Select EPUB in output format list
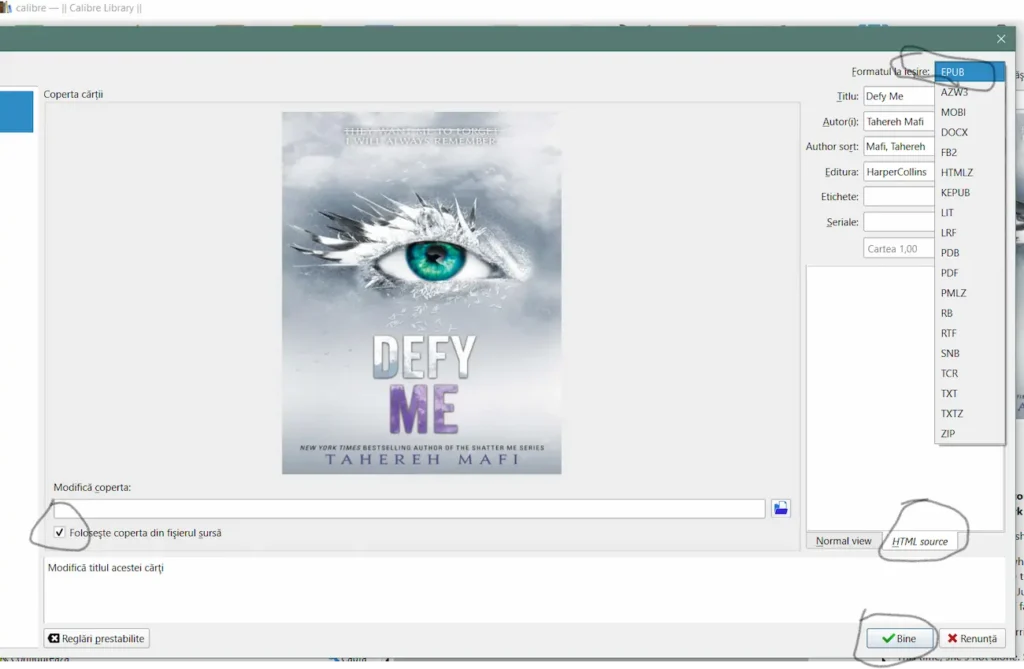The height and width of the screenshot is (669, 1024). pos(953,72)
